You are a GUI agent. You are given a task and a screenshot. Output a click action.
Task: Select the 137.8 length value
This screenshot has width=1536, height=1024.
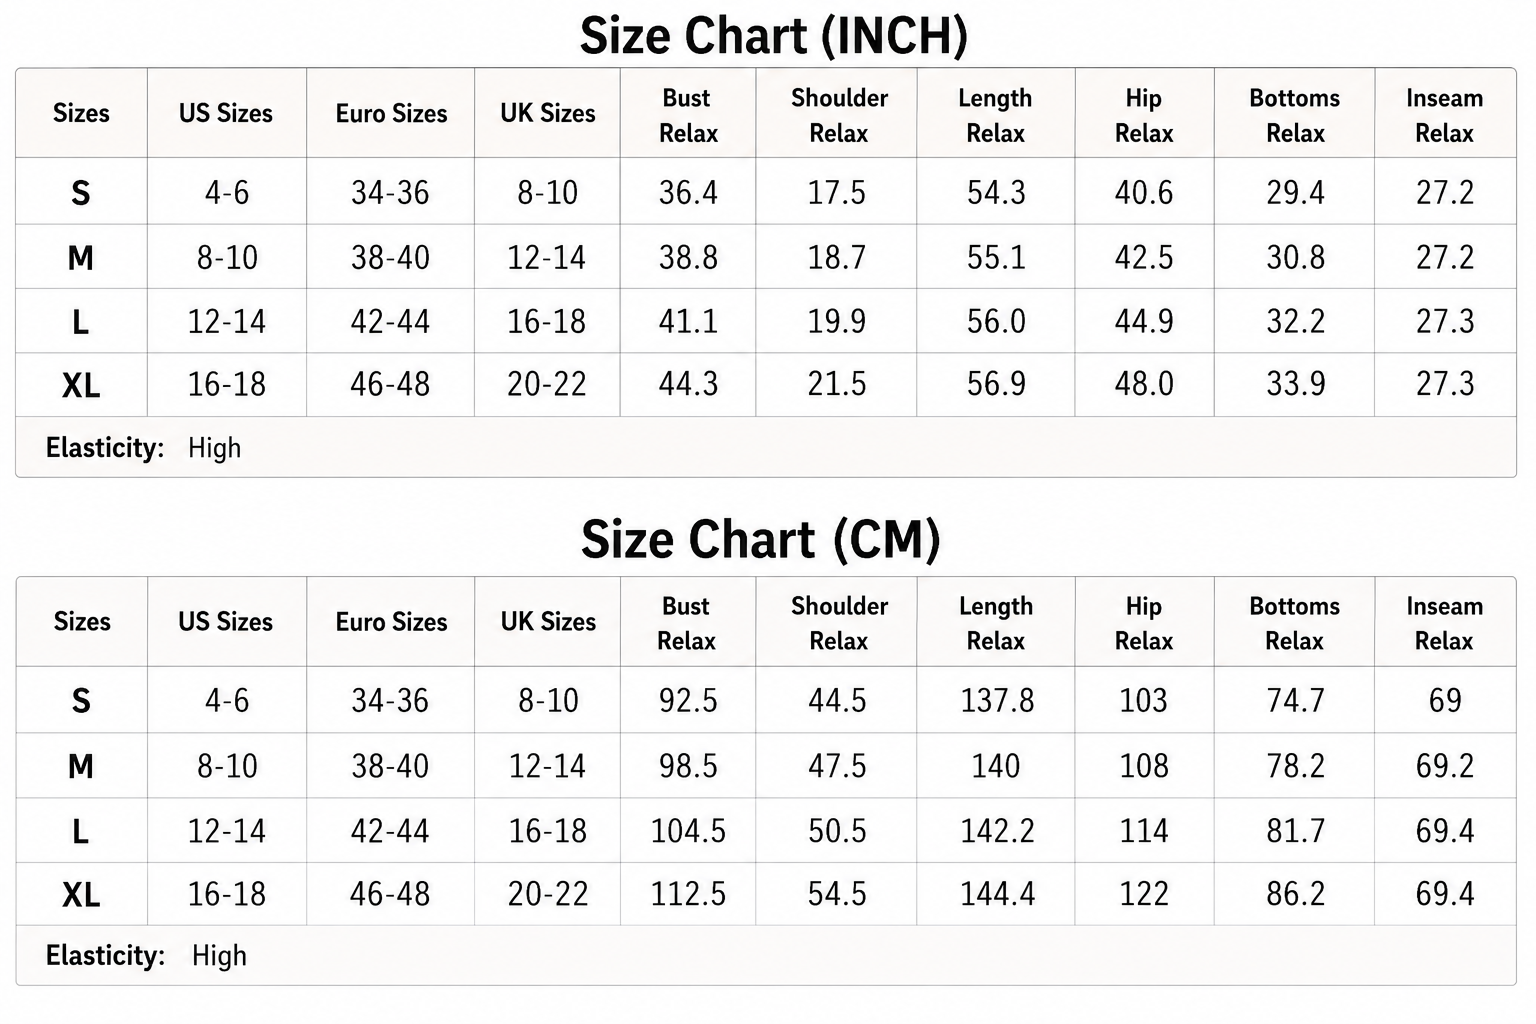coord(997,700)
